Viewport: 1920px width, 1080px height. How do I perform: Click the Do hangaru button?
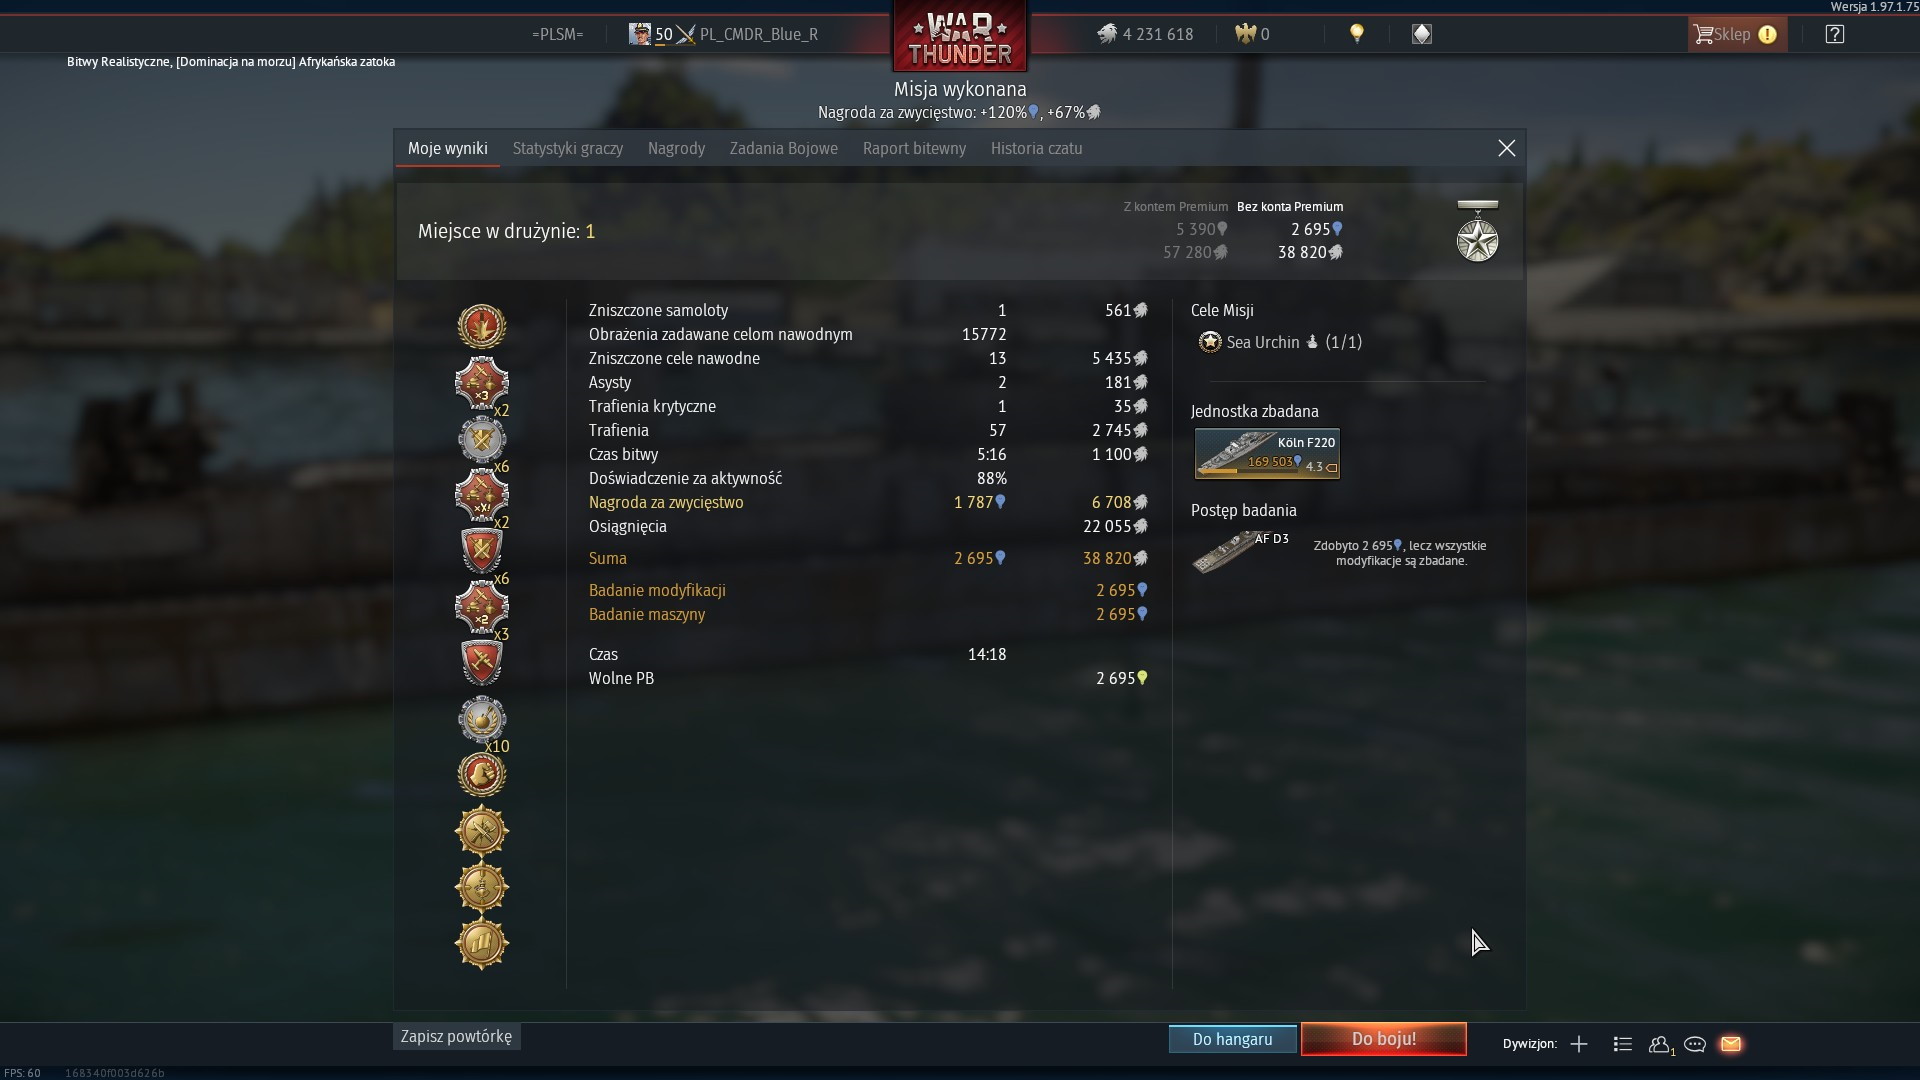(x=1232, y=1039)
